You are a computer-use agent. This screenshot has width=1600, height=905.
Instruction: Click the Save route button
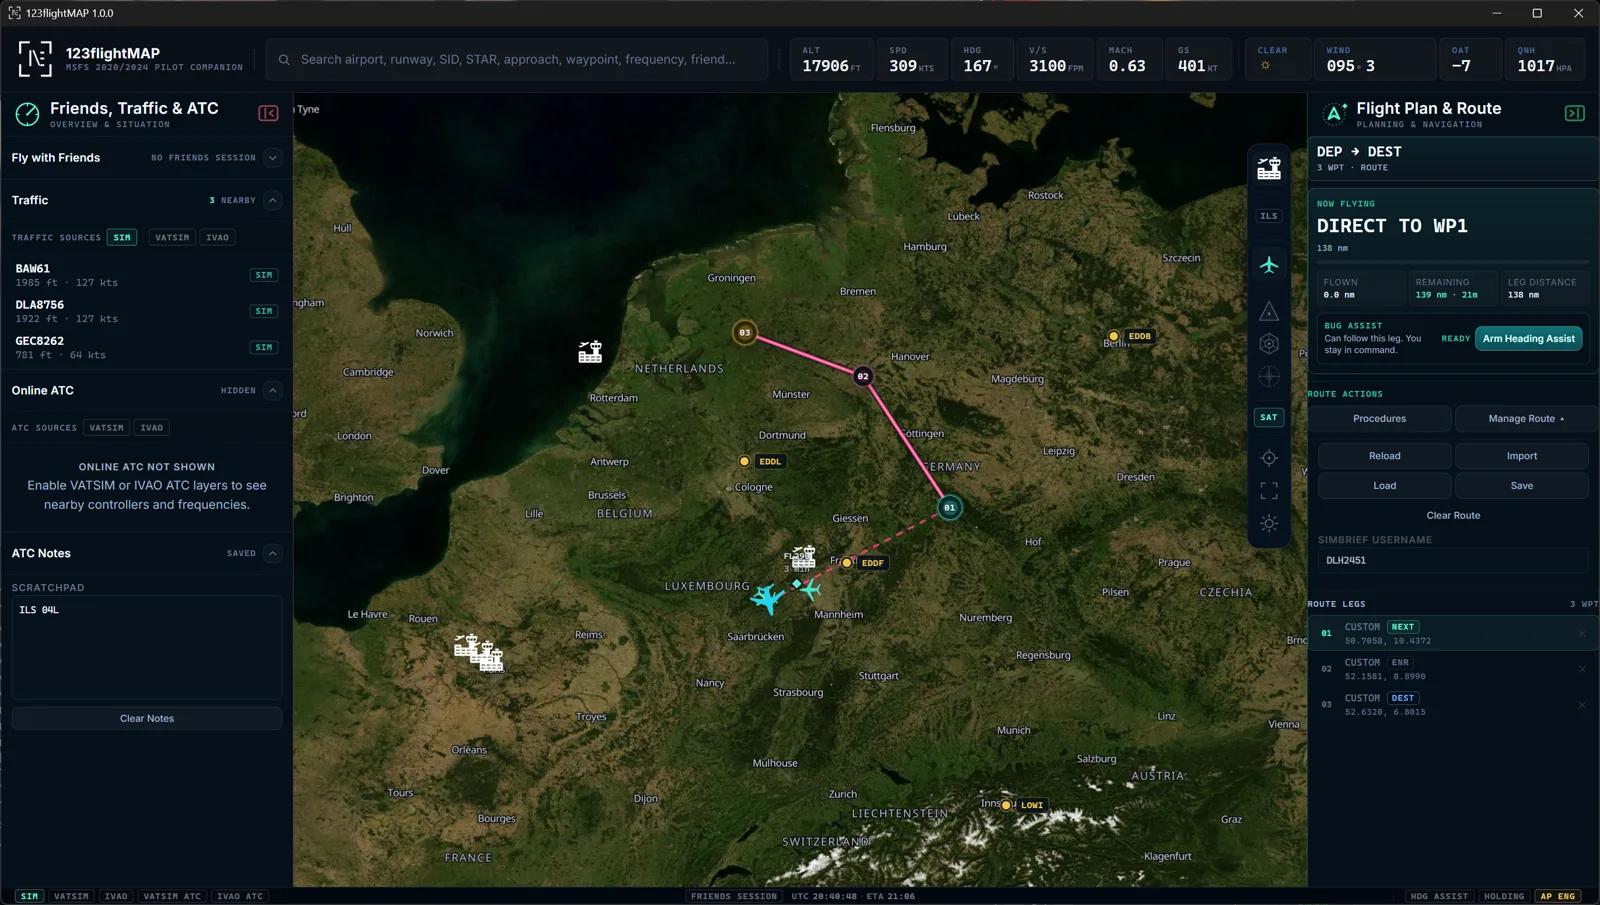point(1522,486)
